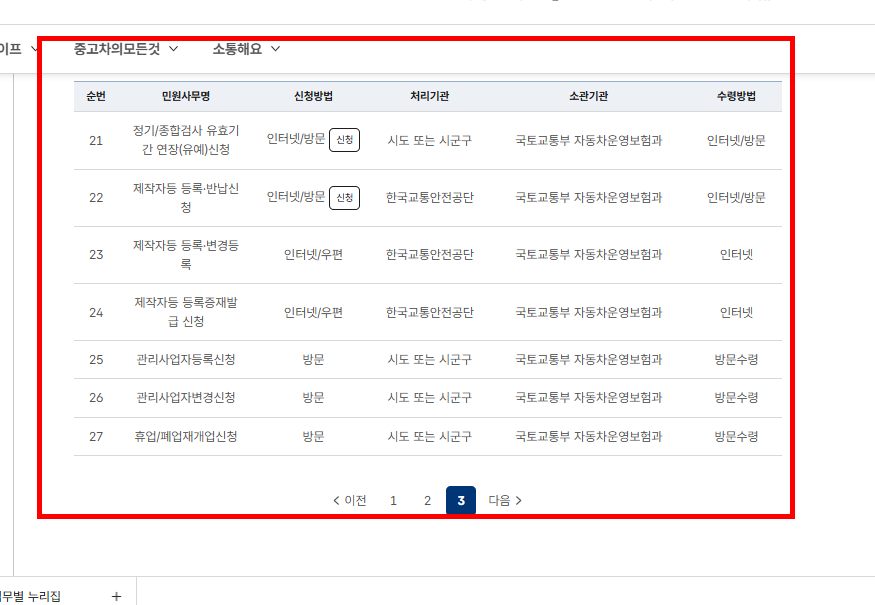Click the 다음 next page control
875x605 pixels.
tap(505, 500)
